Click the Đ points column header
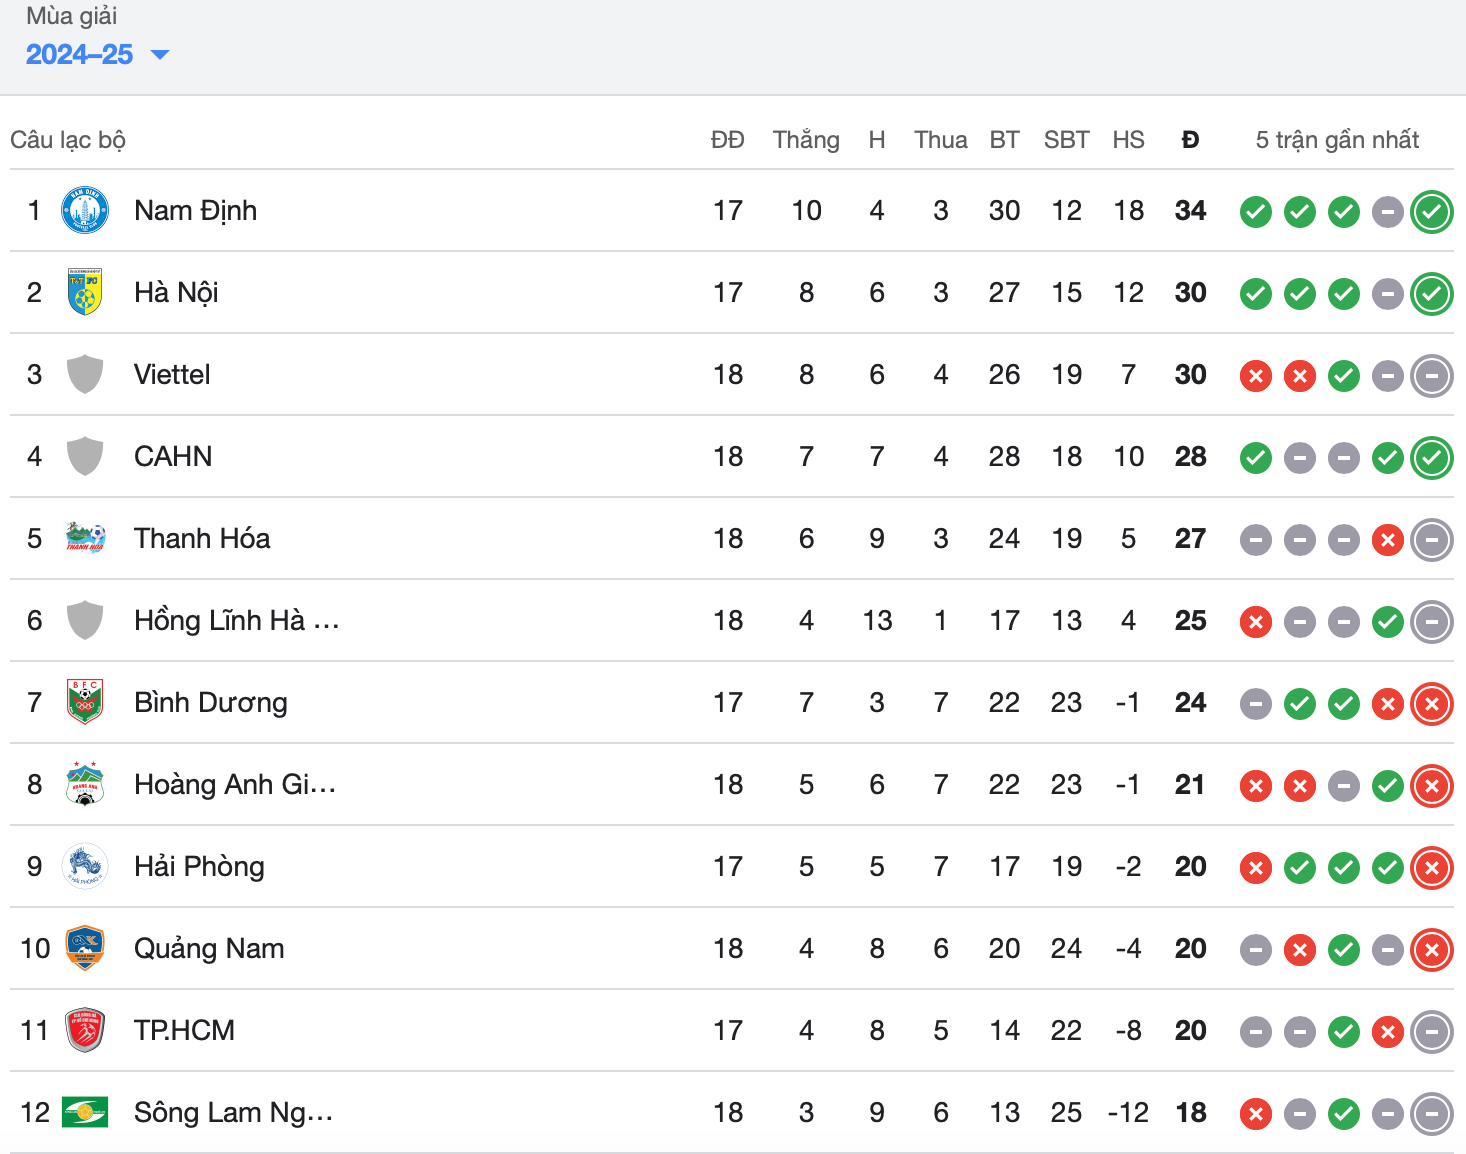 pyautogui.click(x=1190, y=140)
